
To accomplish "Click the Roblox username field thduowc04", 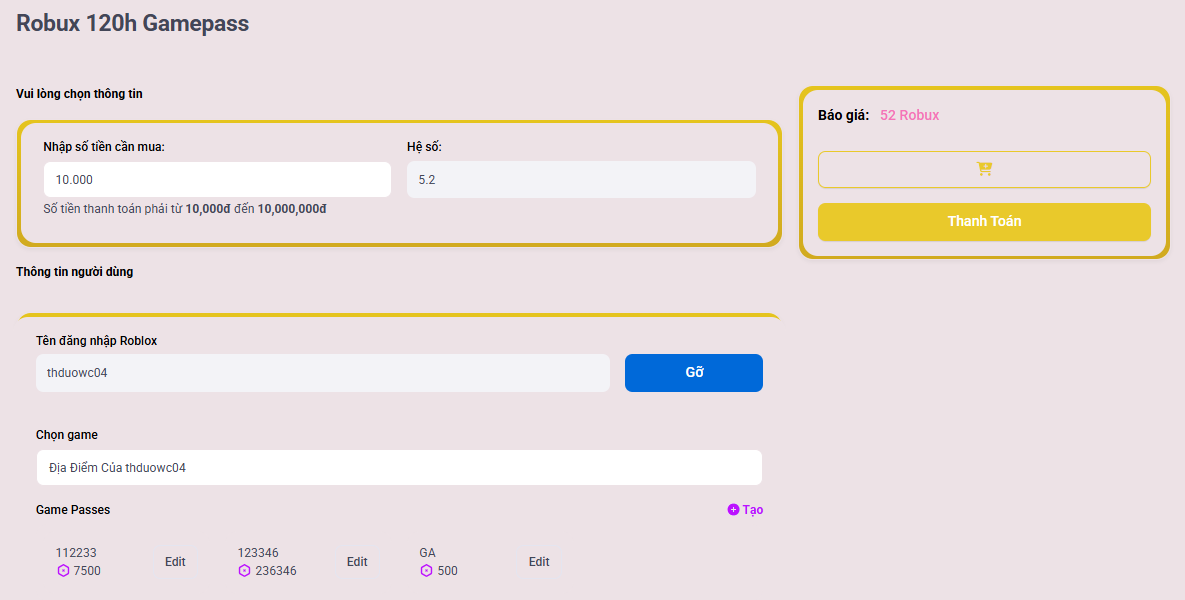I will click(x=323, y=373).
